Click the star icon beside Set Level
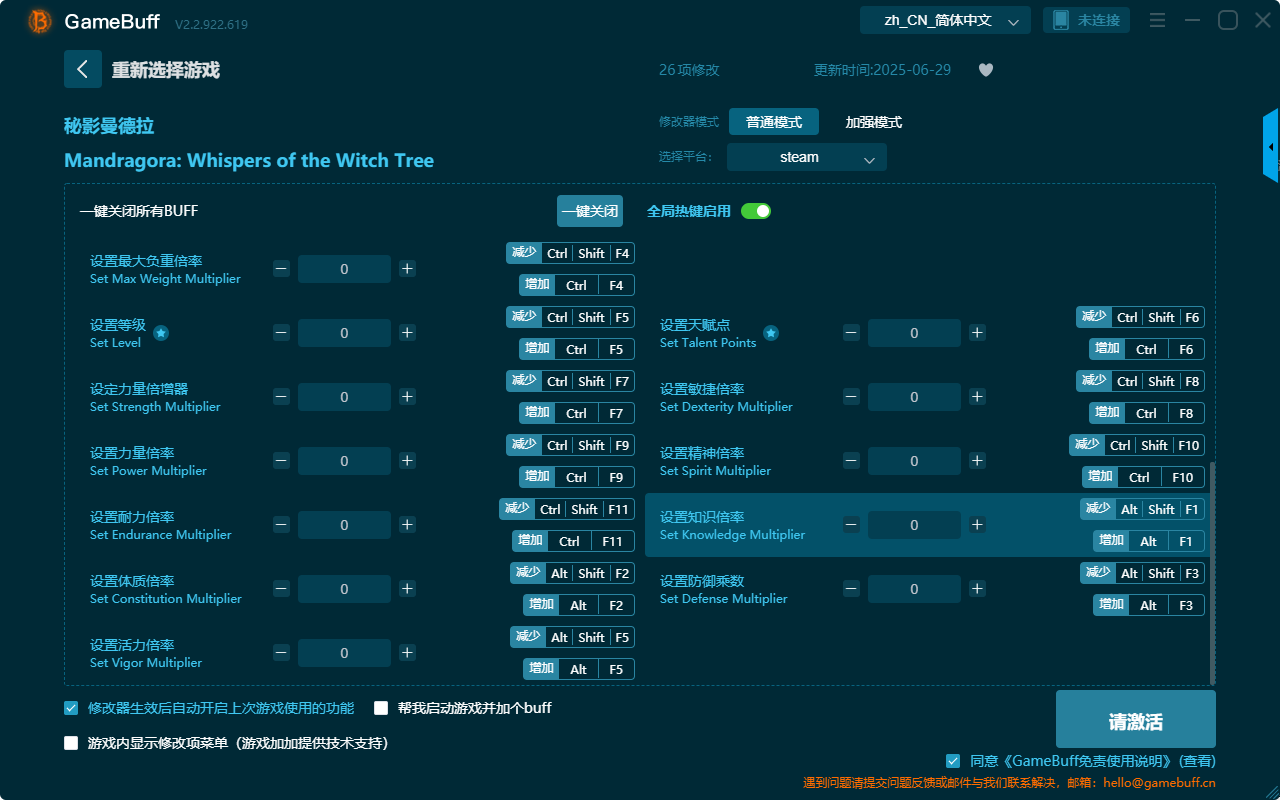Viewport: 1280px width, 800px height. 161,333
